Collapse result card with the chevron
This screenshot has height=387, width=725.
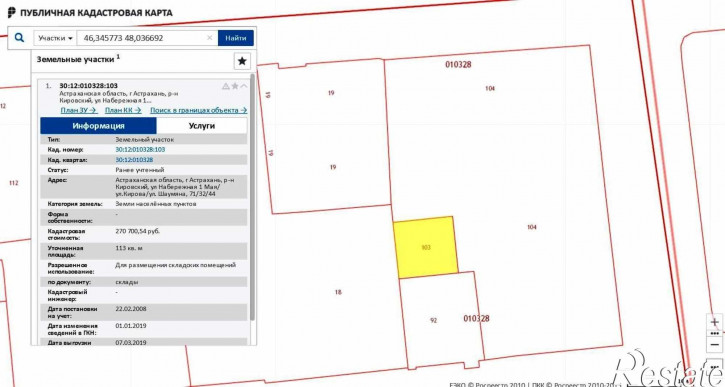(244, 86)
